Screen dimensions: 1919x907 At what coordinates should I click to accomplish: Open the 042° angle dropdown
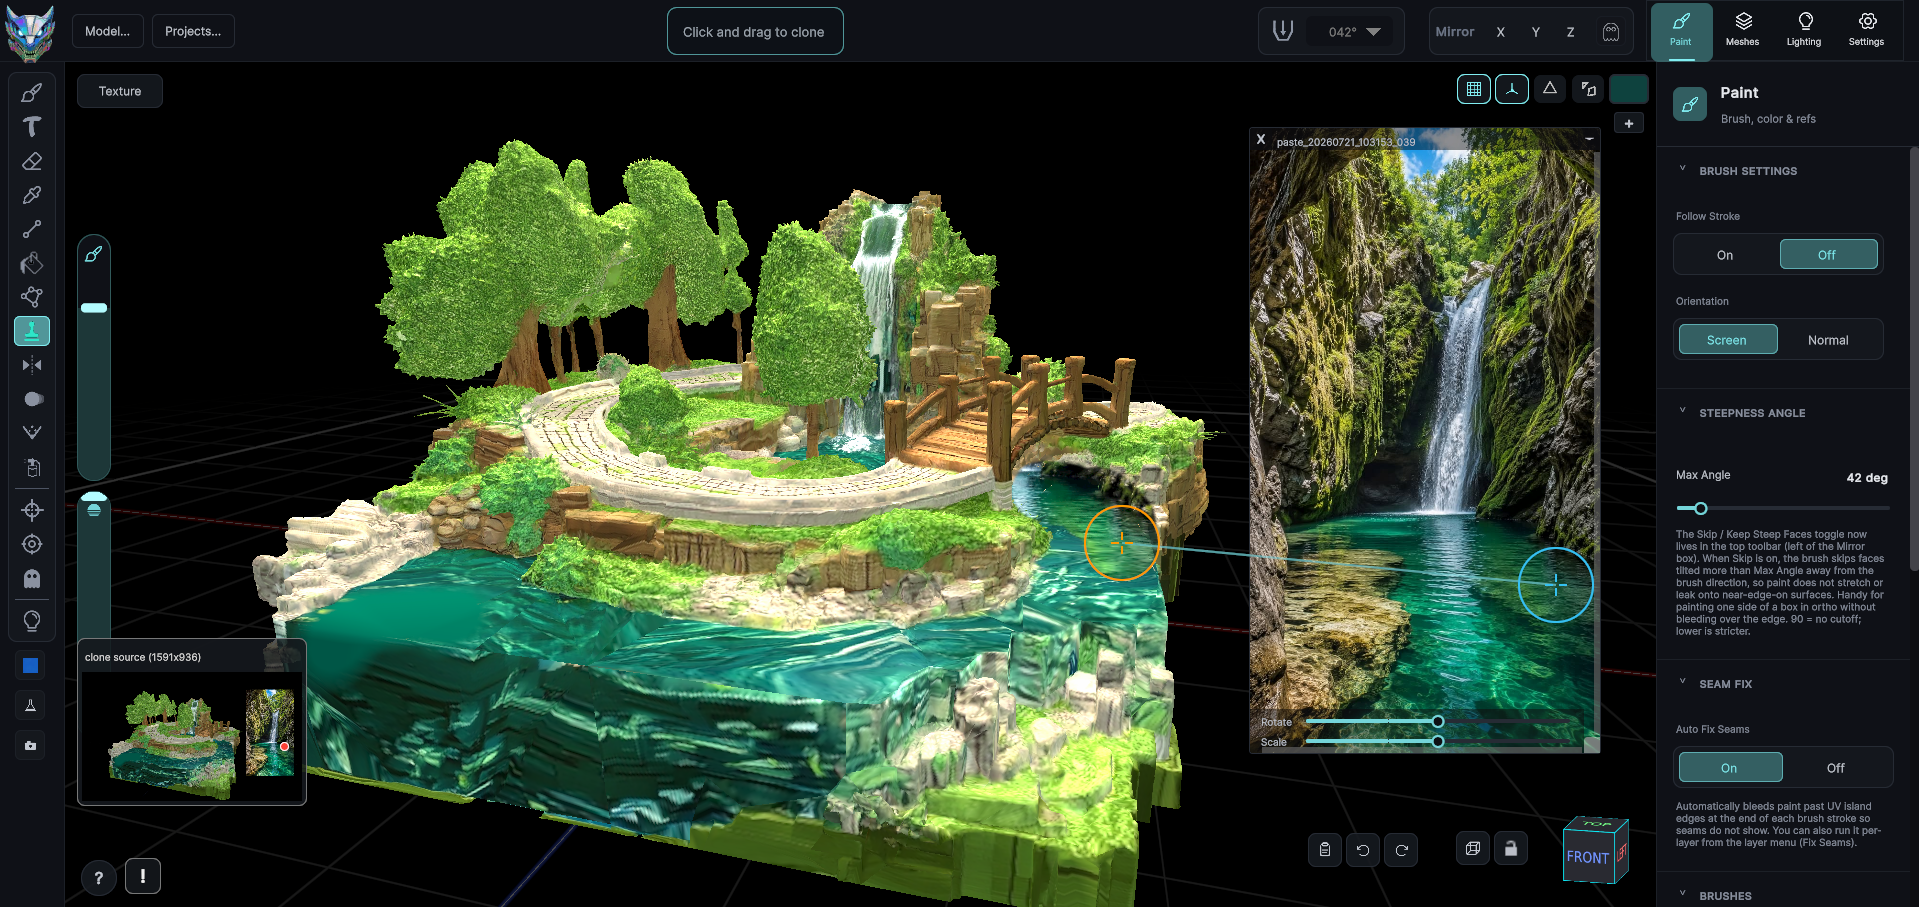pos(1354,32)
